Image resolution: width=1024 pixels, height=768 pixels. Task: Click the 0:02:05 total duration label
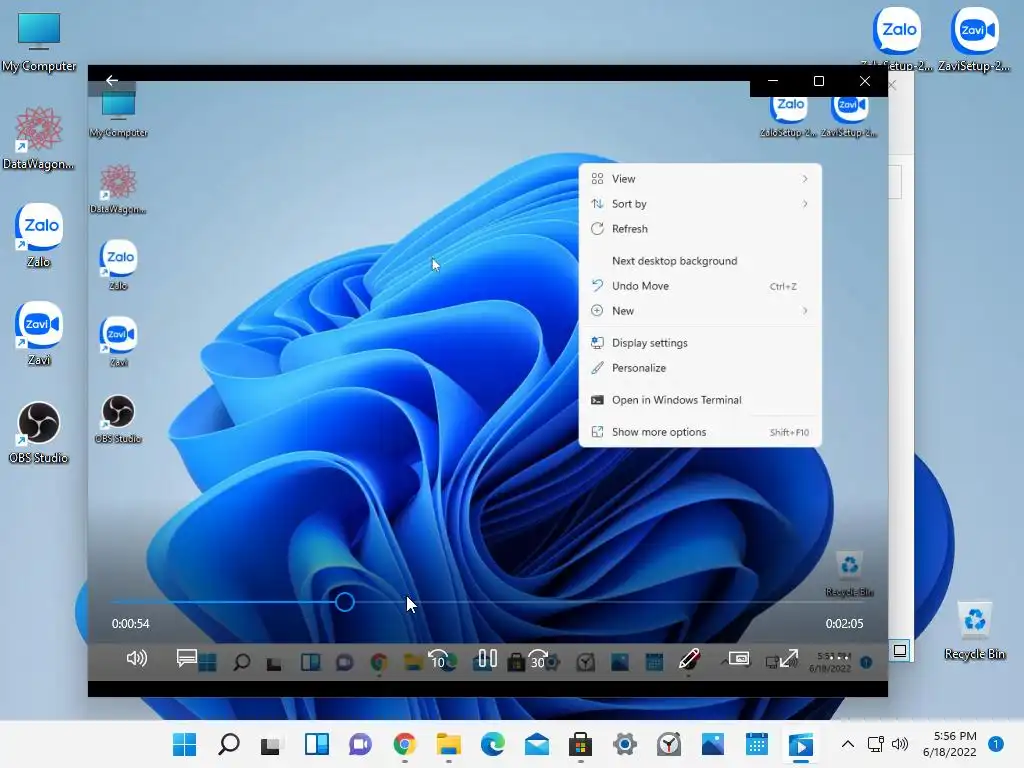[x=844, y=624]
